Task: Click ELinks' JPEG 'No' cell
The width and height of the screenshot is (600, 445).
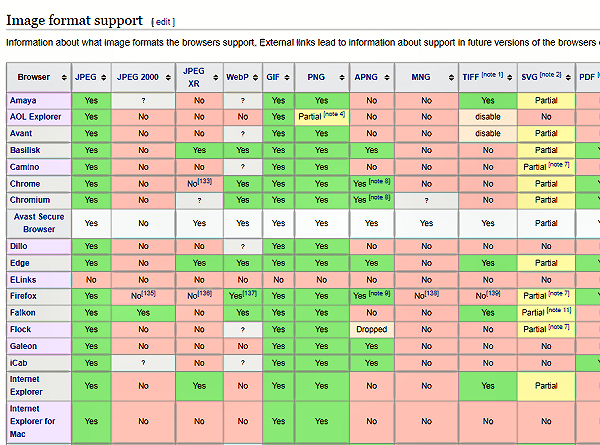Action: click(91, 280)
